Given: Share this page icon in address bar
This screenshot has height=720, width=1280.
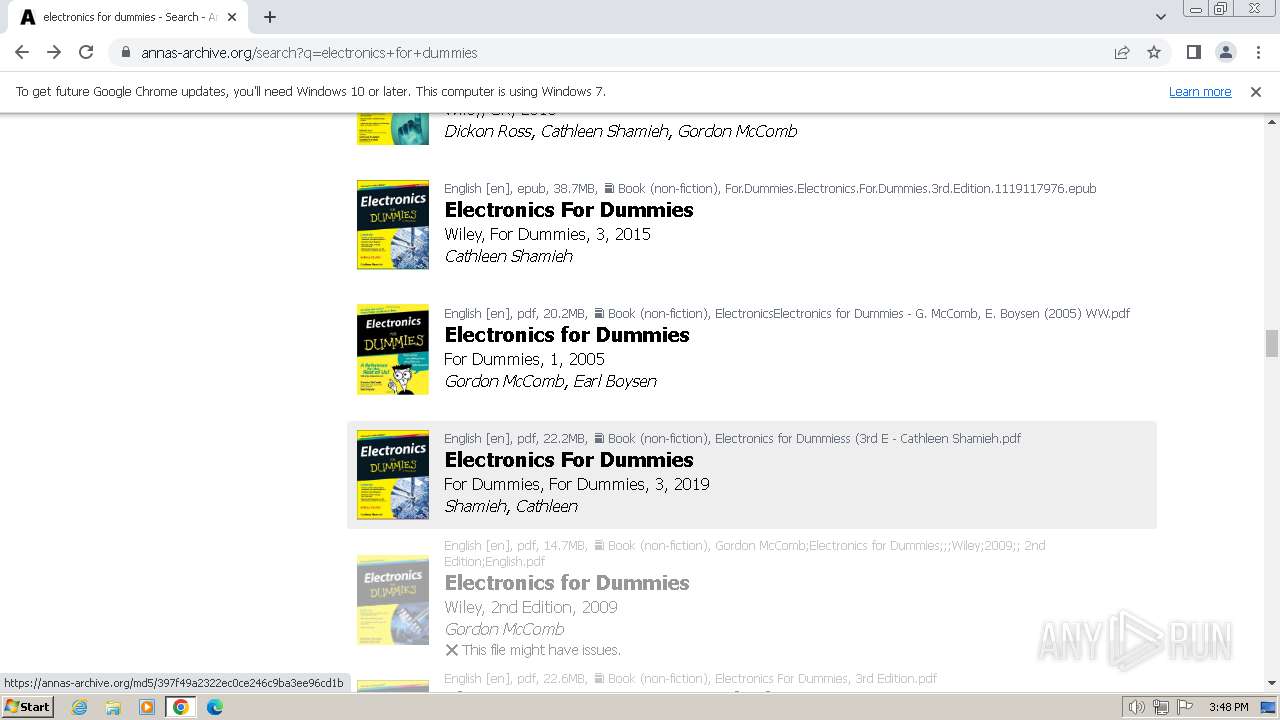Looking at the screenshot, I should click(1122, 52).
